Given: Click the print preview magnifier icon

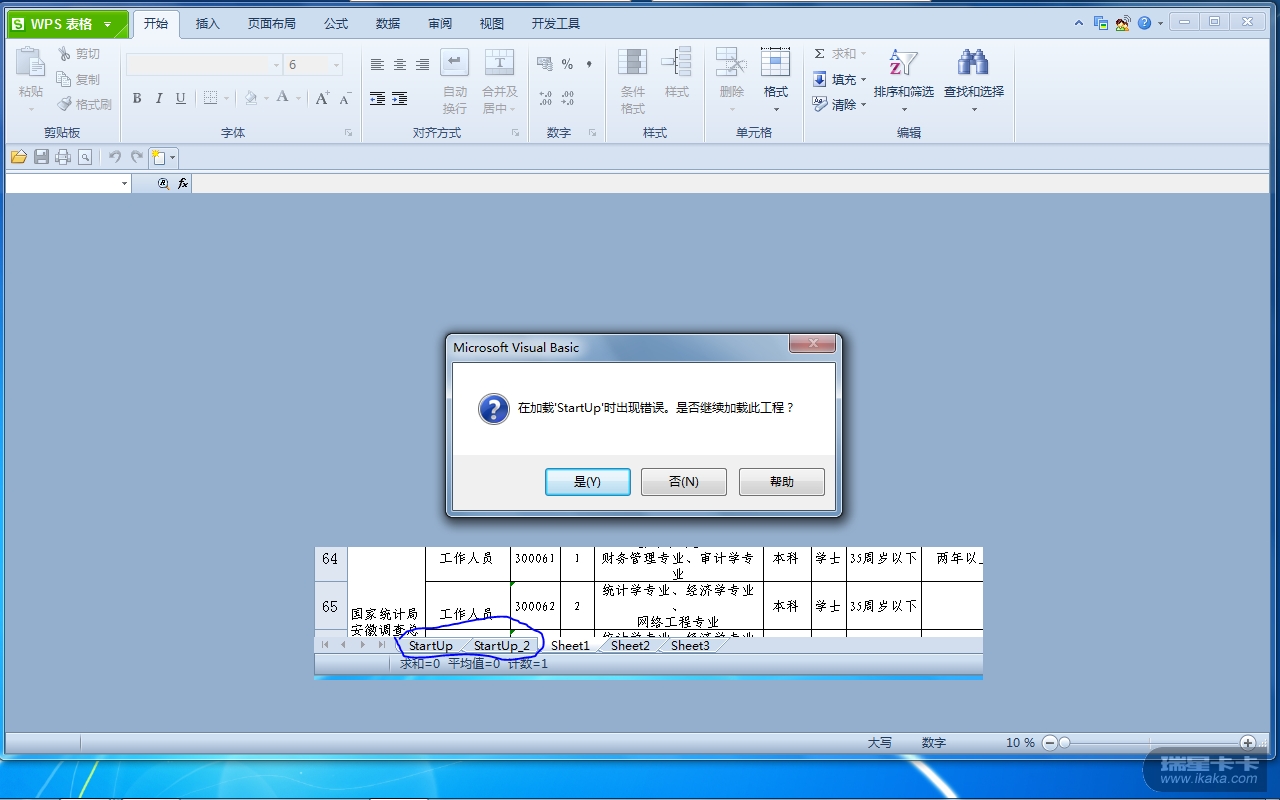Looking at the screenshot, I should [85, 157].
